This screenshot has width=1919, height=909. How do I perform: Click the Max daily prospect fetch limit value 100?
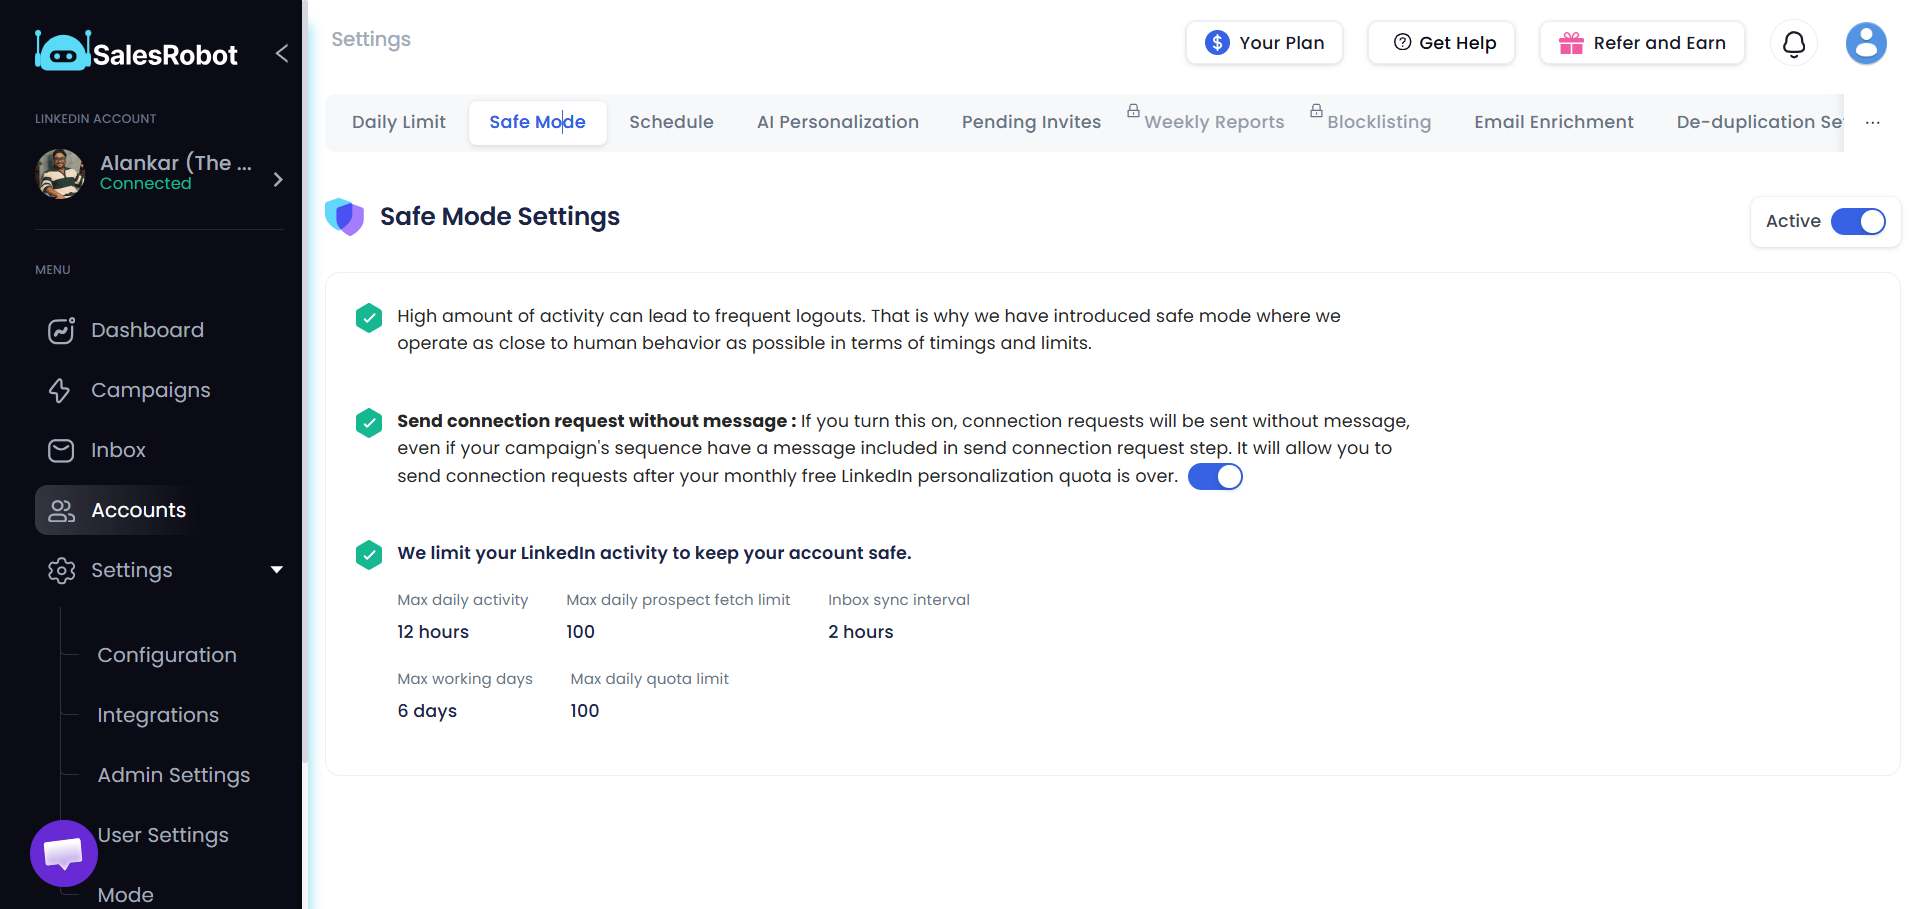pos(581,632)
